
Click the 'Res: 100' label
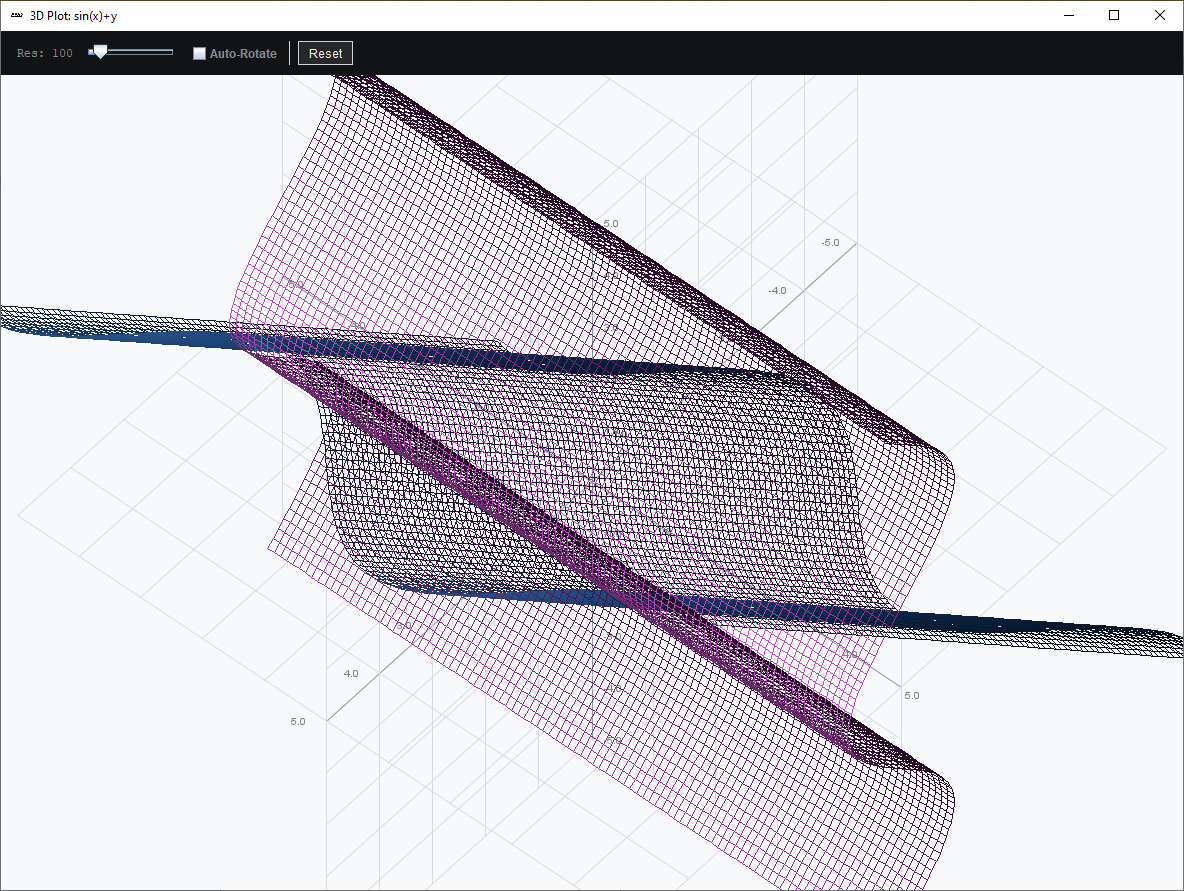pyautogui.click(x=45, y=54)
